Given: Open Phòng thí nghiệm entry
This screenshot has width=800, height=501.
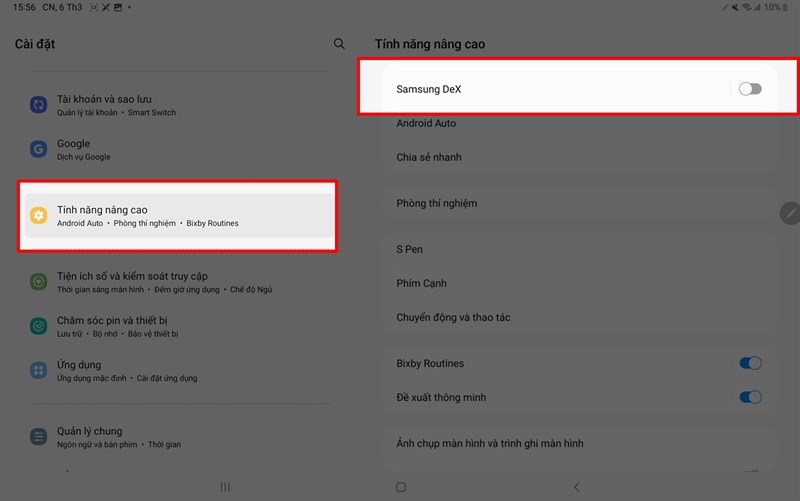Looking at the screenshot, I should tap(579, 203).
